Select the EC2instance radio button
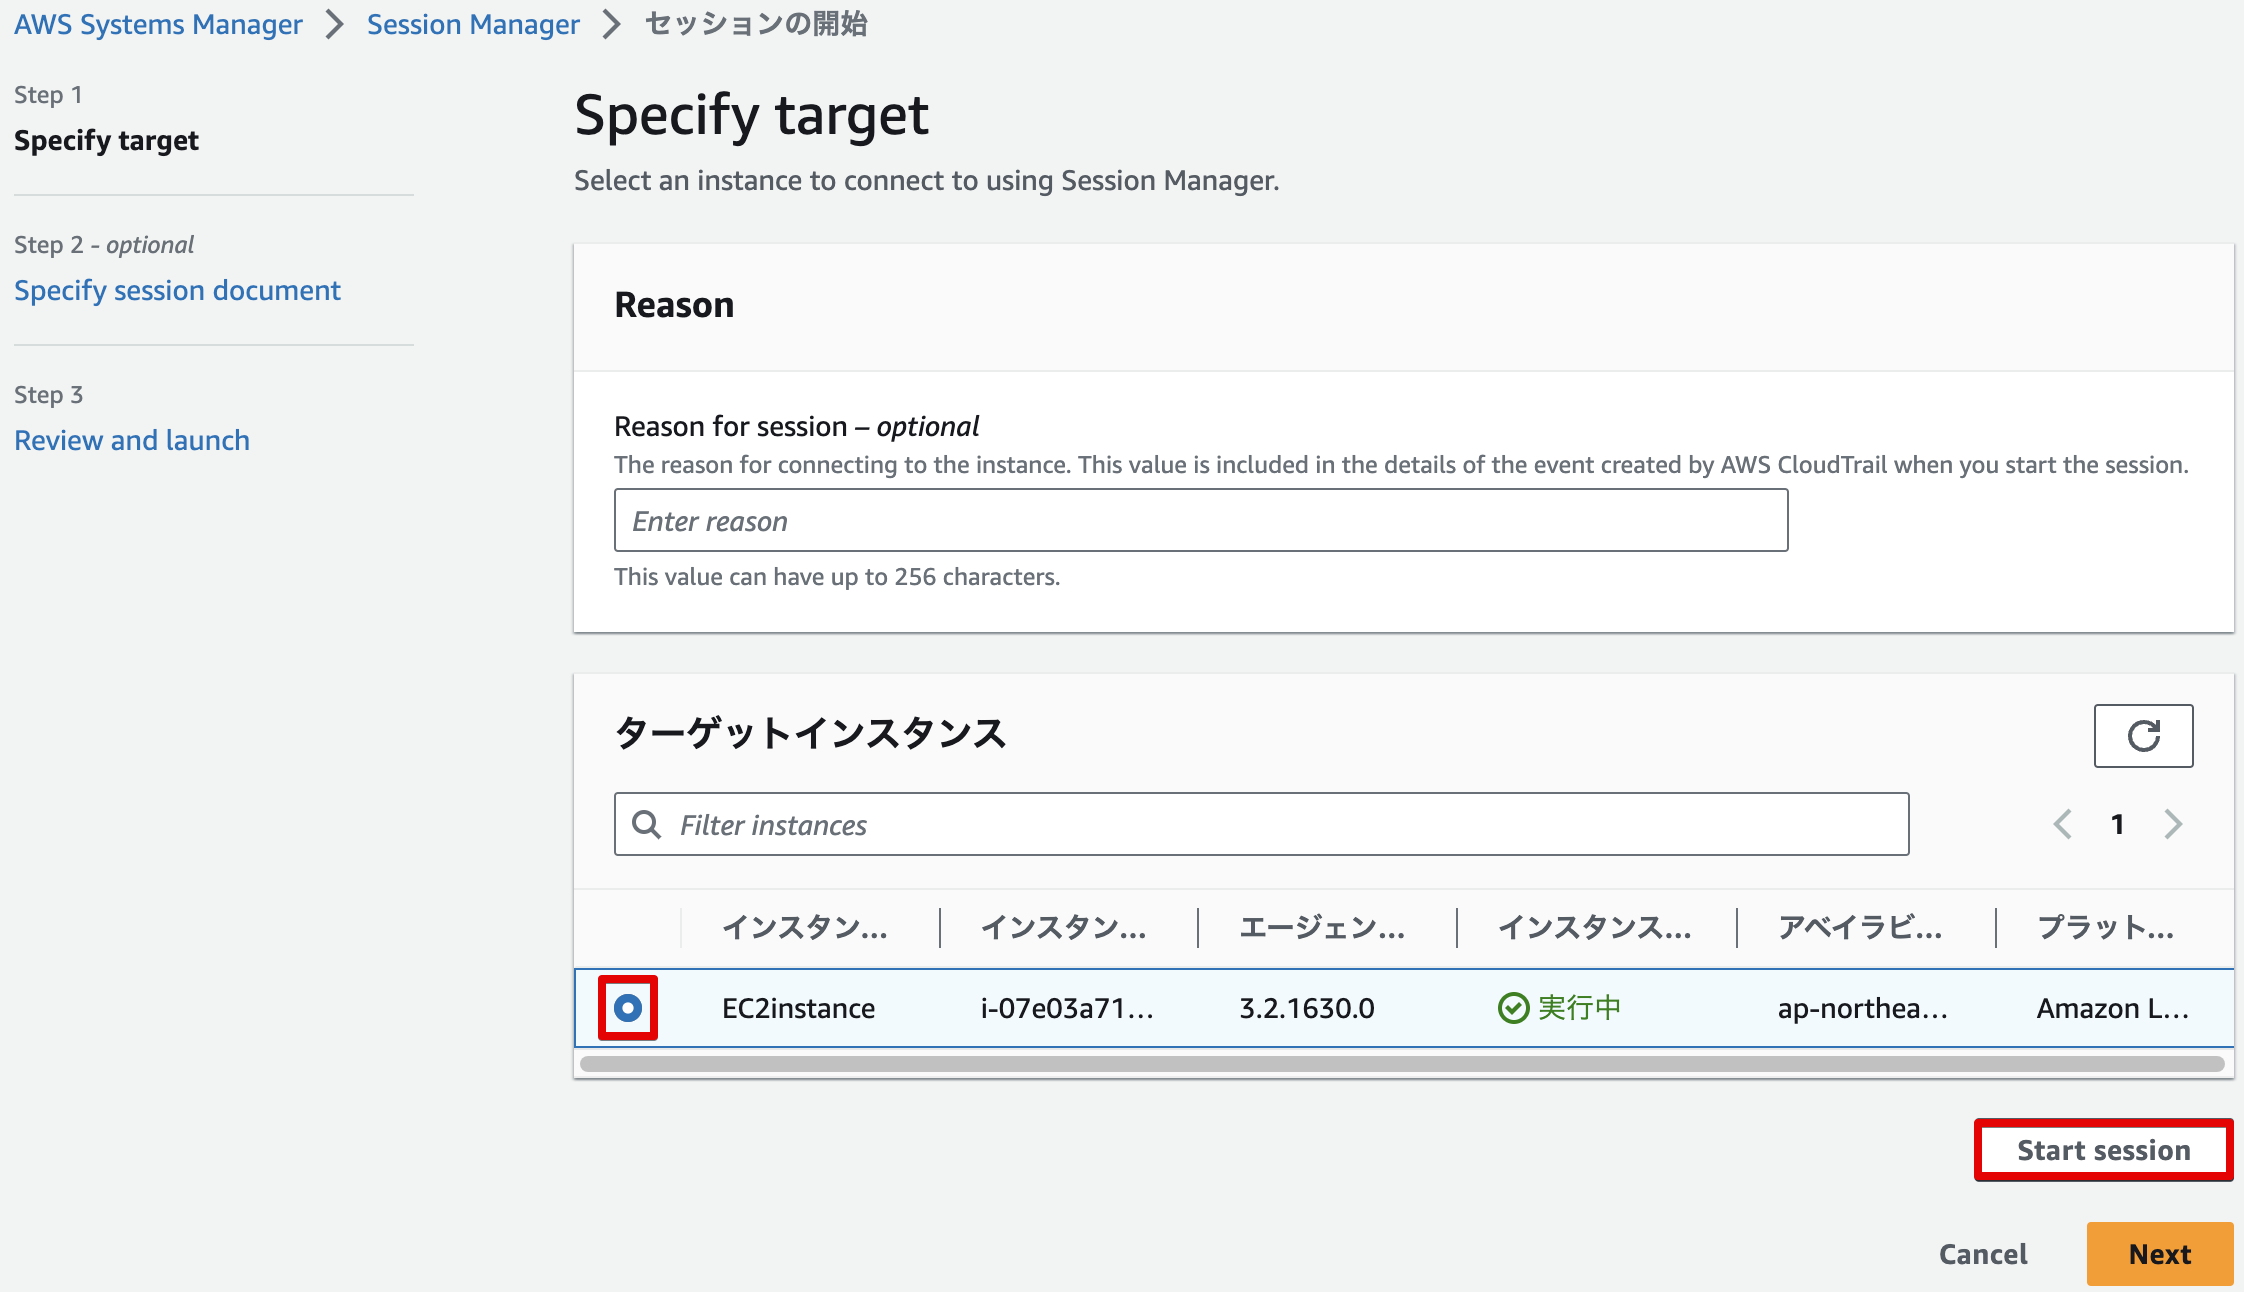The image size is (2244, 1292). coord(627,1008)
